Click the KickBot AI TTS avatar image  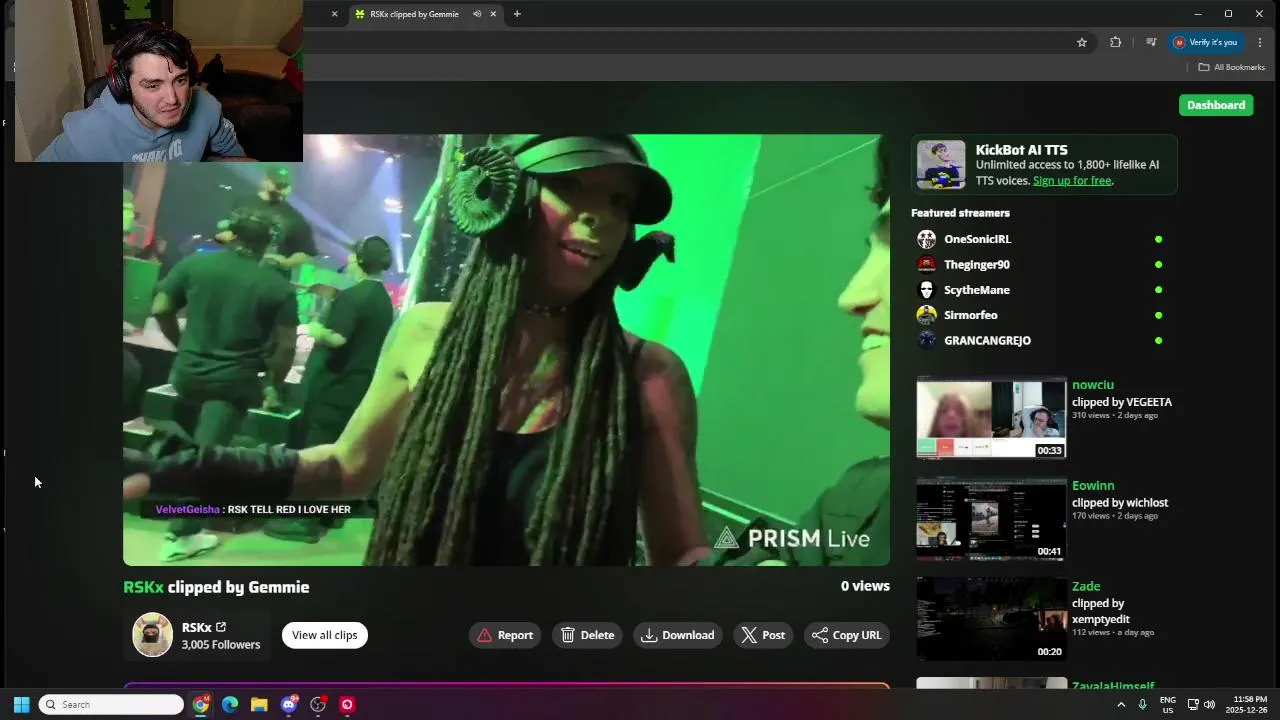pyautogui.click(x=941, y=165)
